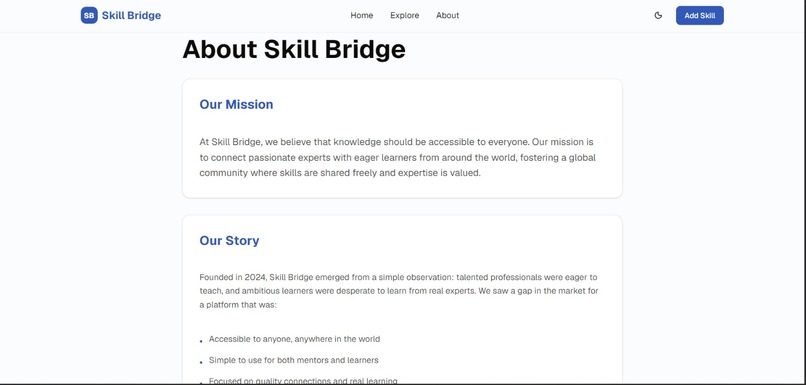Click the mission paragraph starting "At Skill Bridge"

(x=397, y=157)
